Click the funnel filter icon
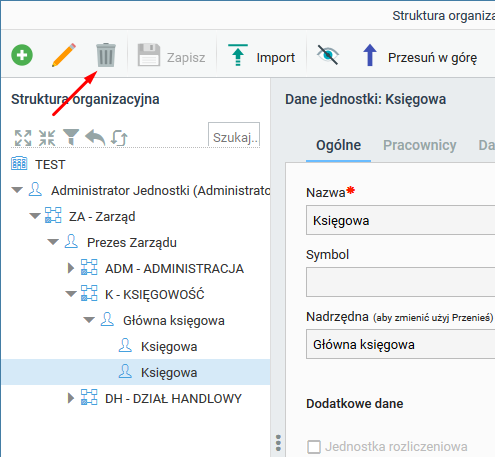The height and width of the screenshot is (457, 495). tap(71, 137)
